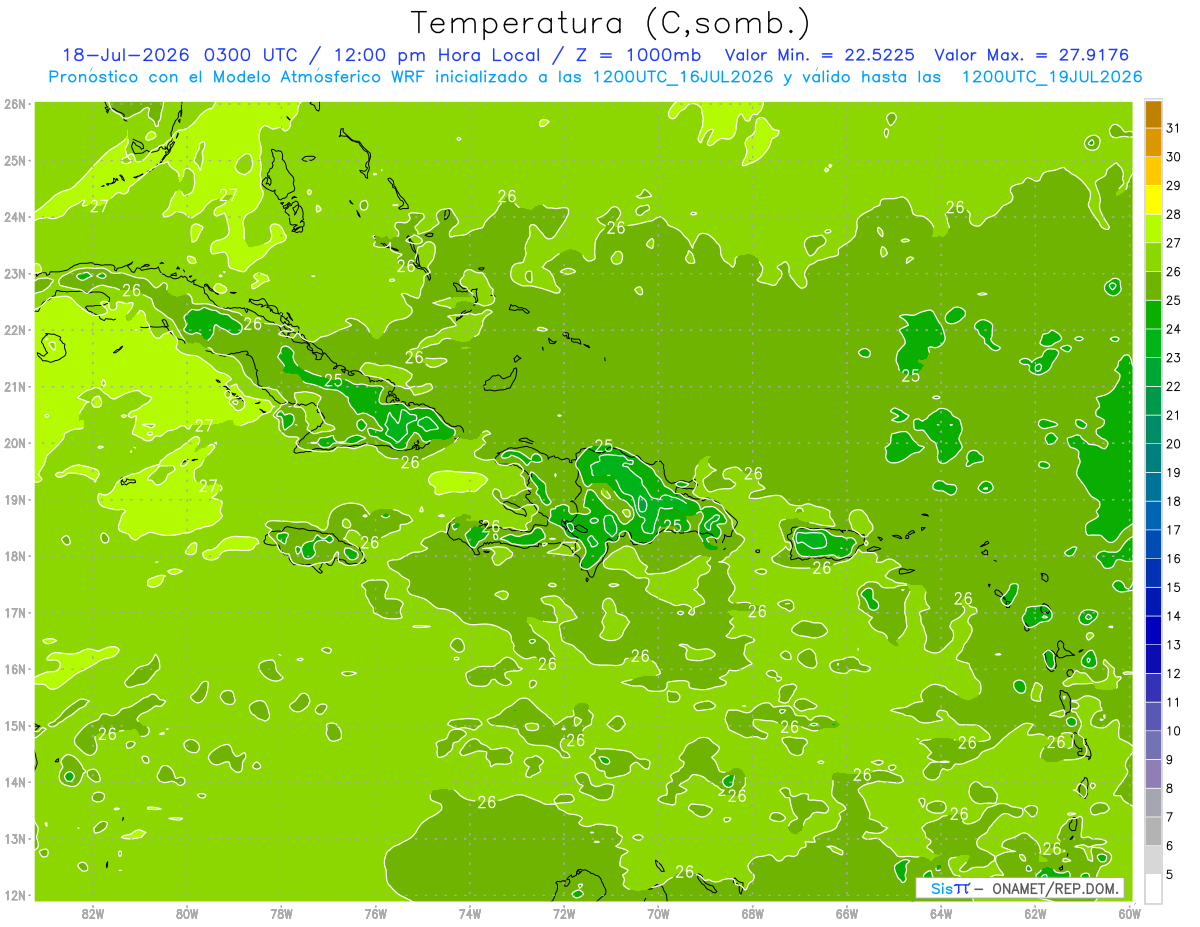The image size is (1200, 927).
Task: Click the 76W longitude axis label
Action: pos(376,913)
